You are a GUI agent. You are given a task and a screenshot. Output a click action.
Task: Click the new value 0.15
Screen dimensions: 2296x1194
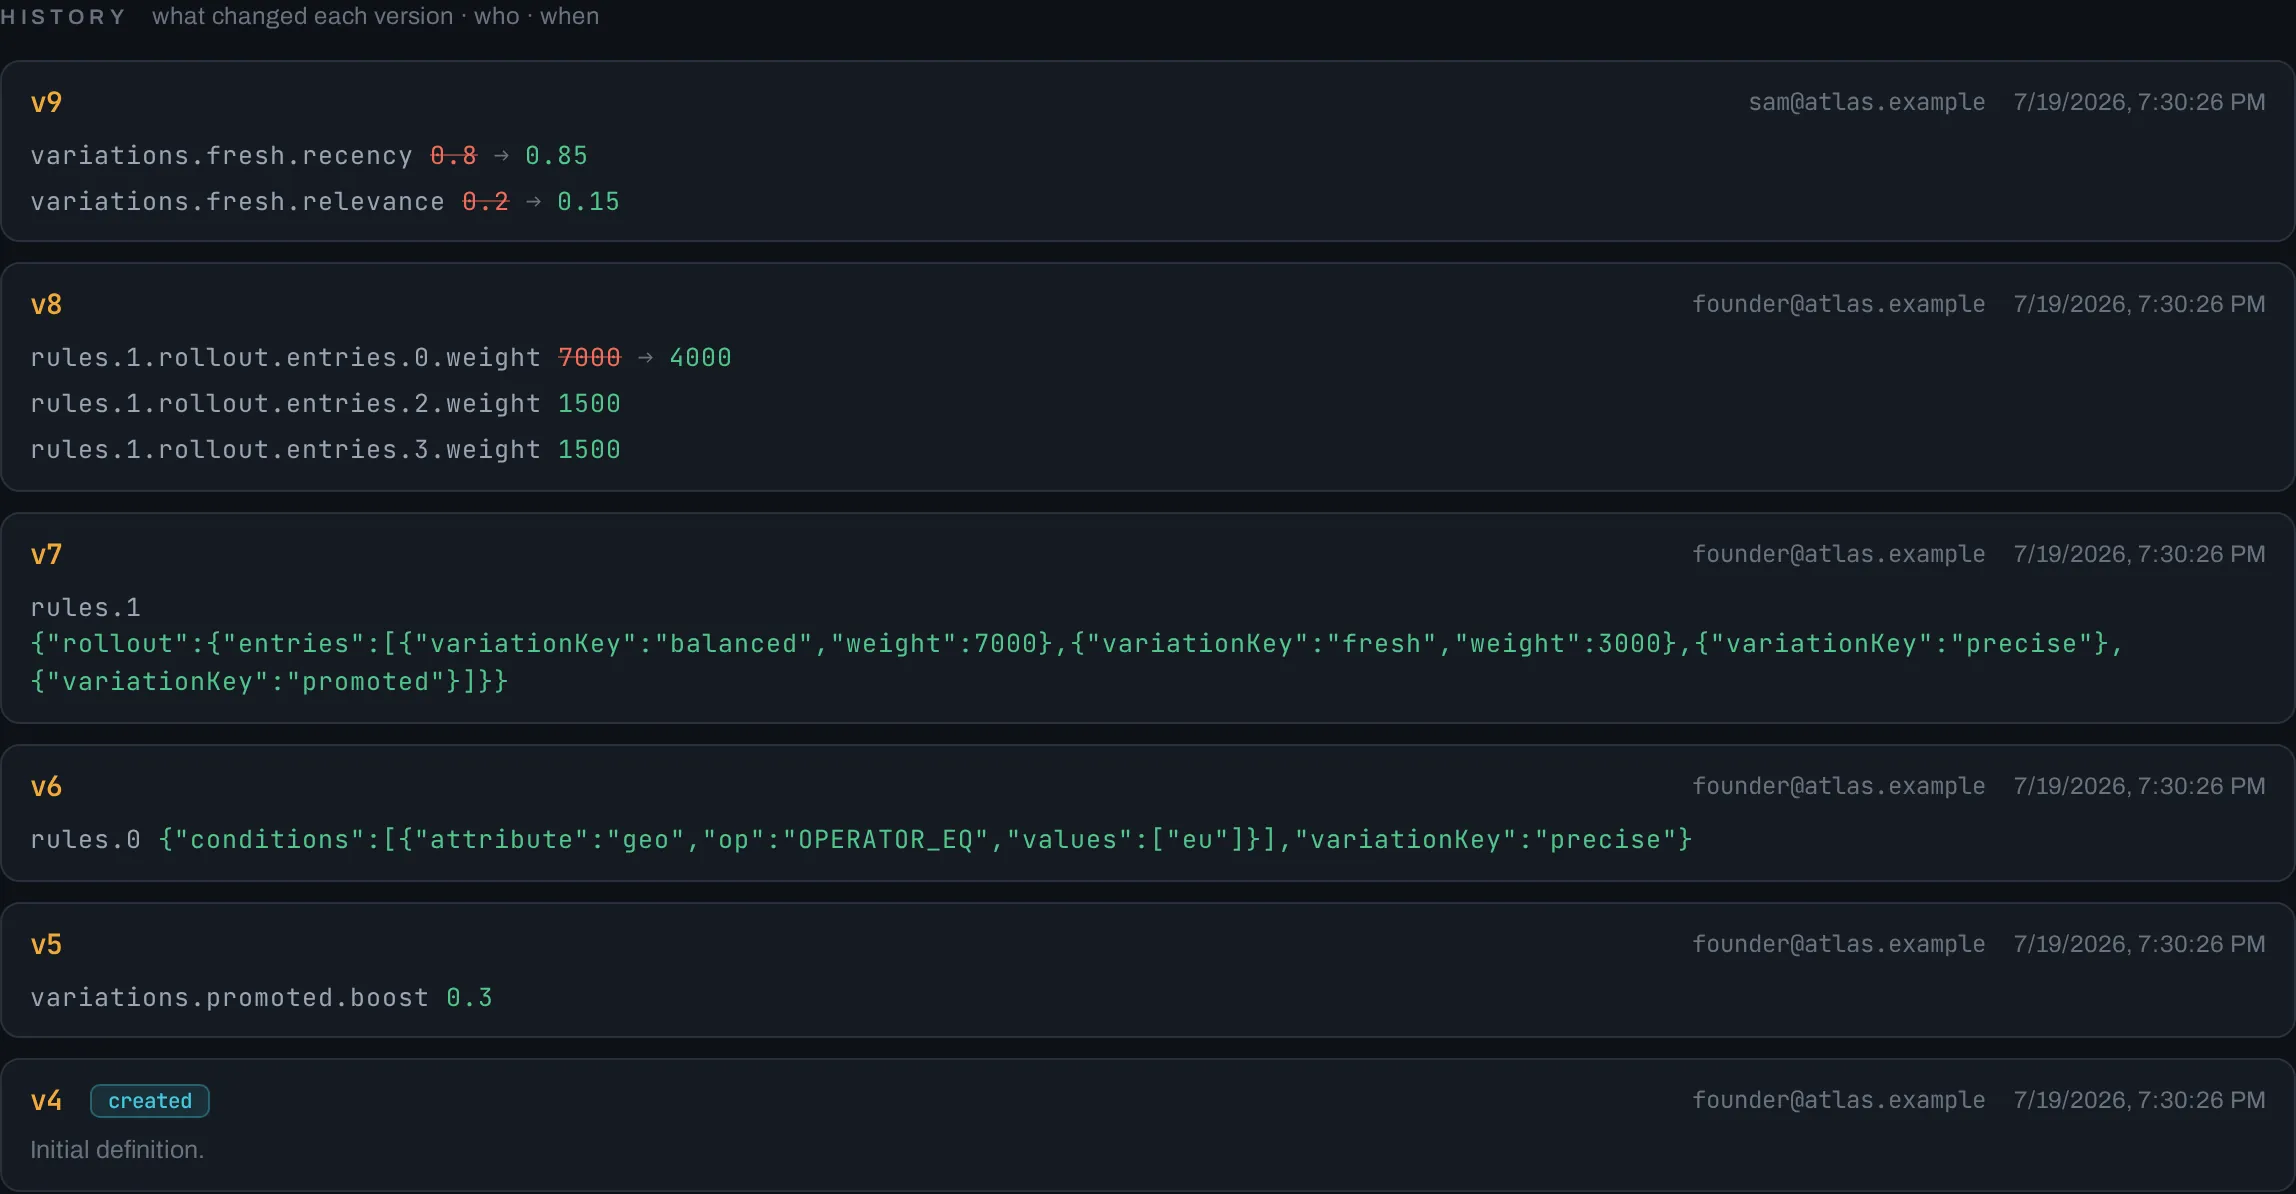[x=589, y=202]
